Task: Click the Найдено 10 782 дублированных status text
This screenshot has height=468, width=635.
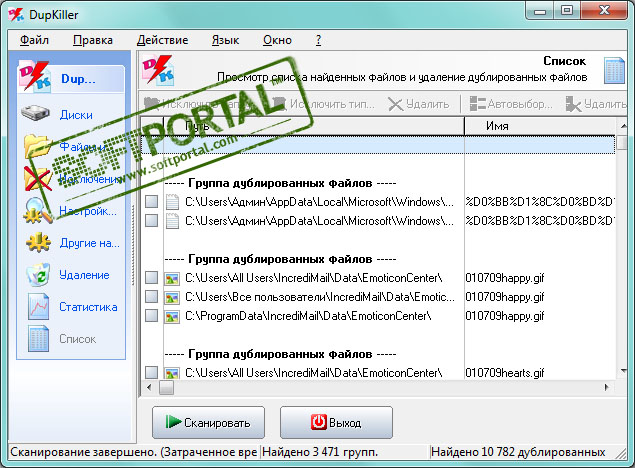Action: 518,452
